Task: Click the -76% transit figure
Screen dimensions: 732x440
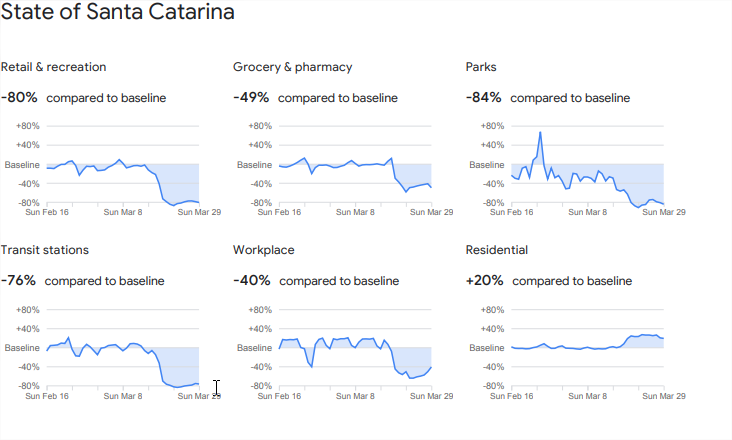Action: click(x=19, y=281)
